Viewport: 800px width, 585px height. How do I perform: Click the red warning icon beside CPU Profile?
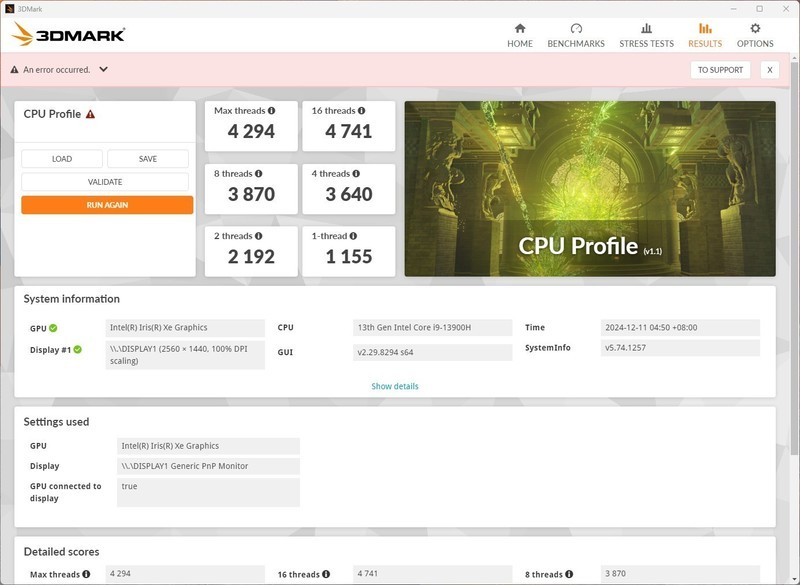(90, 114)
